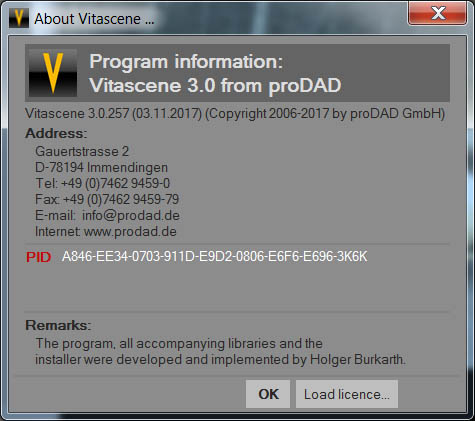This screenshot has width=475, height=421.
Task: Click the info@prodad.de email address
Action: pyautogui.click(x=131, y=215)
